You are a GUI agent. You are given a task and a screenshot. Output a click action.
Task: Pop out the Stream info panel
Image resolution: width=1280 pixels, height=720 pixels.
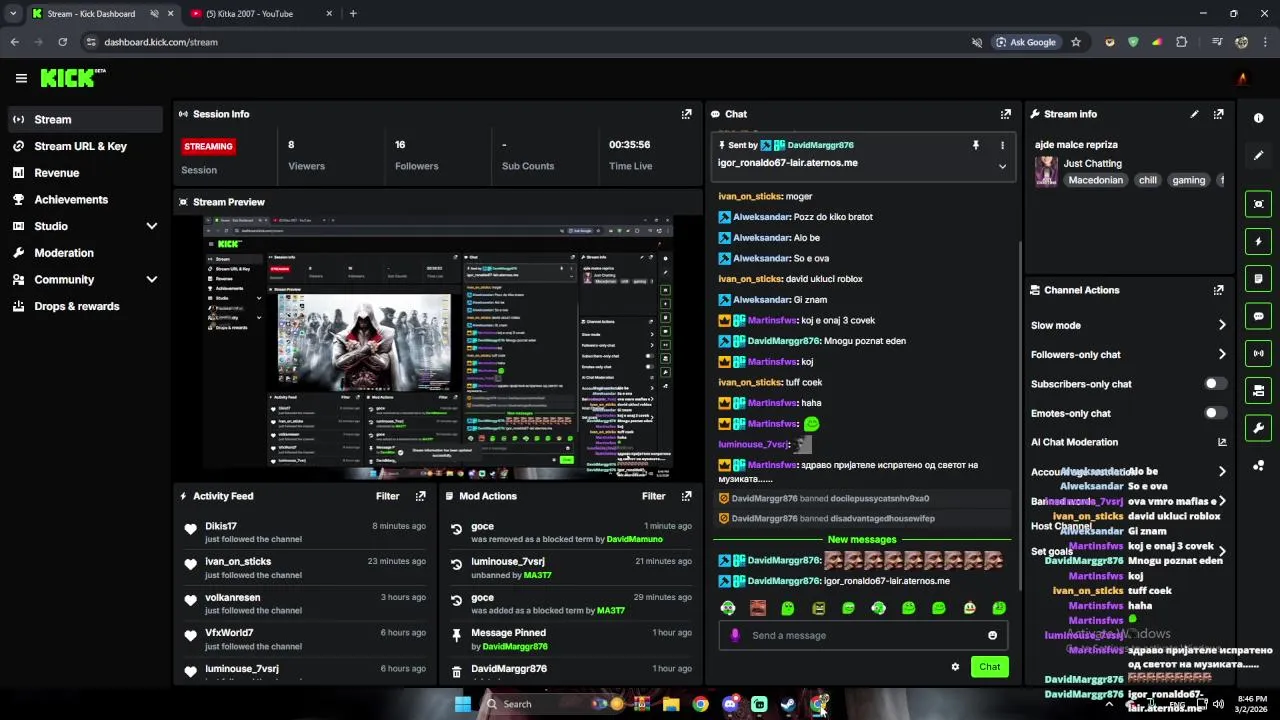pos(1218,114)
